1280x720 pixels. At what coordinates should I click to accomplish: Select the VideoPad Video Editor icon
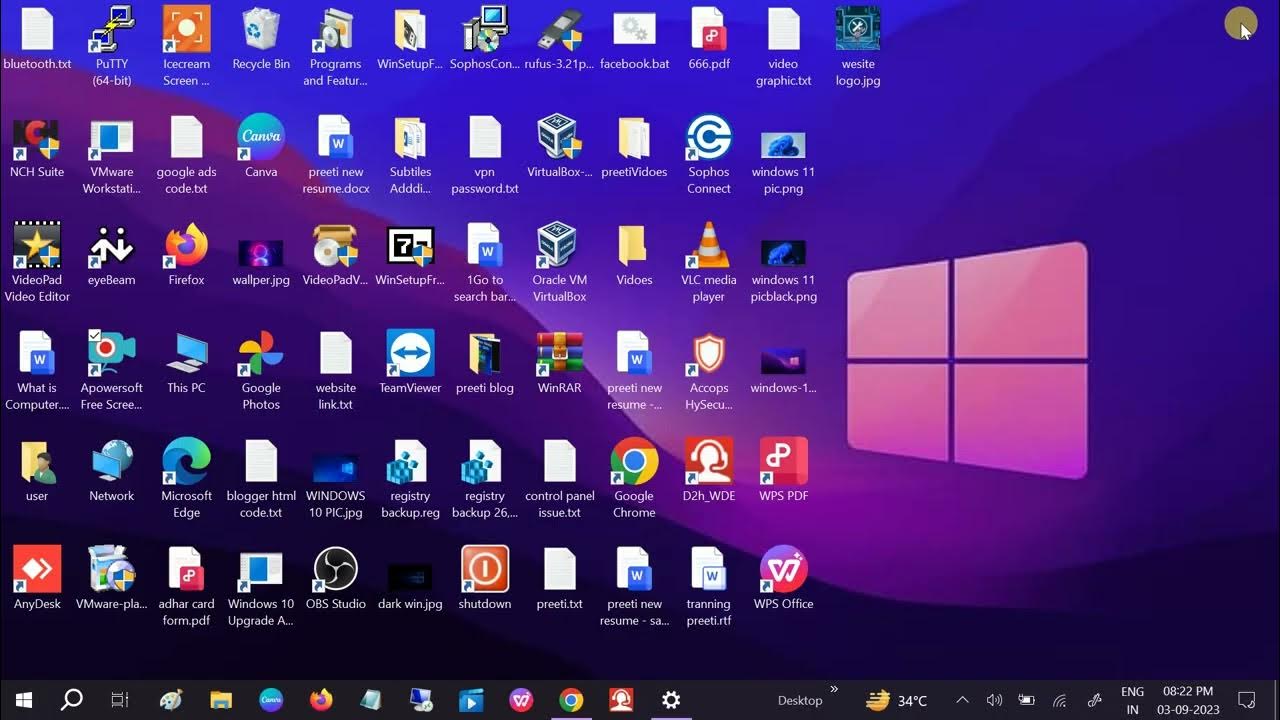(x=37, y=246)
